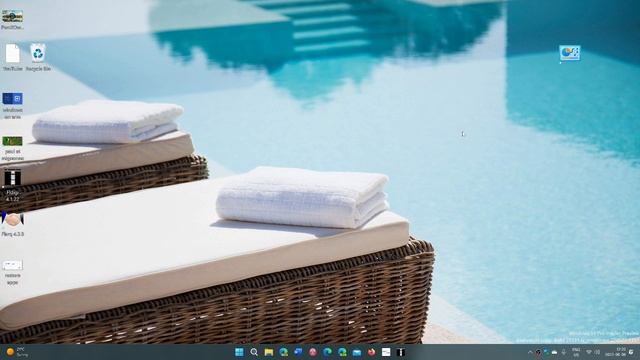
Task: Open the weather widget on the taskbar
Action: (x=17, y=352)
